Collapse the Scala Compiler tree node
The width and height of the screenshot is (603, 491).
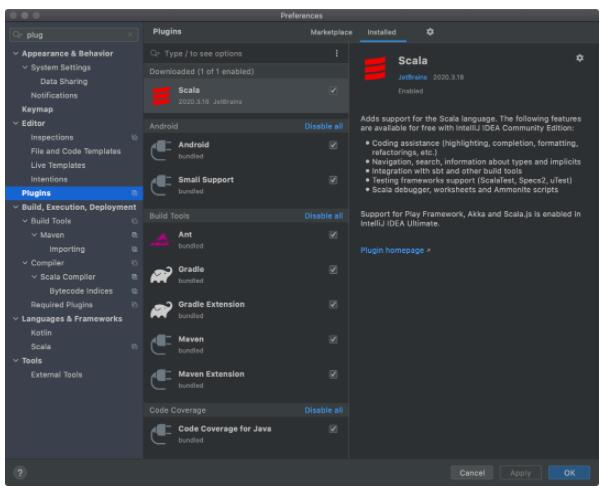(x=34, y=277)
